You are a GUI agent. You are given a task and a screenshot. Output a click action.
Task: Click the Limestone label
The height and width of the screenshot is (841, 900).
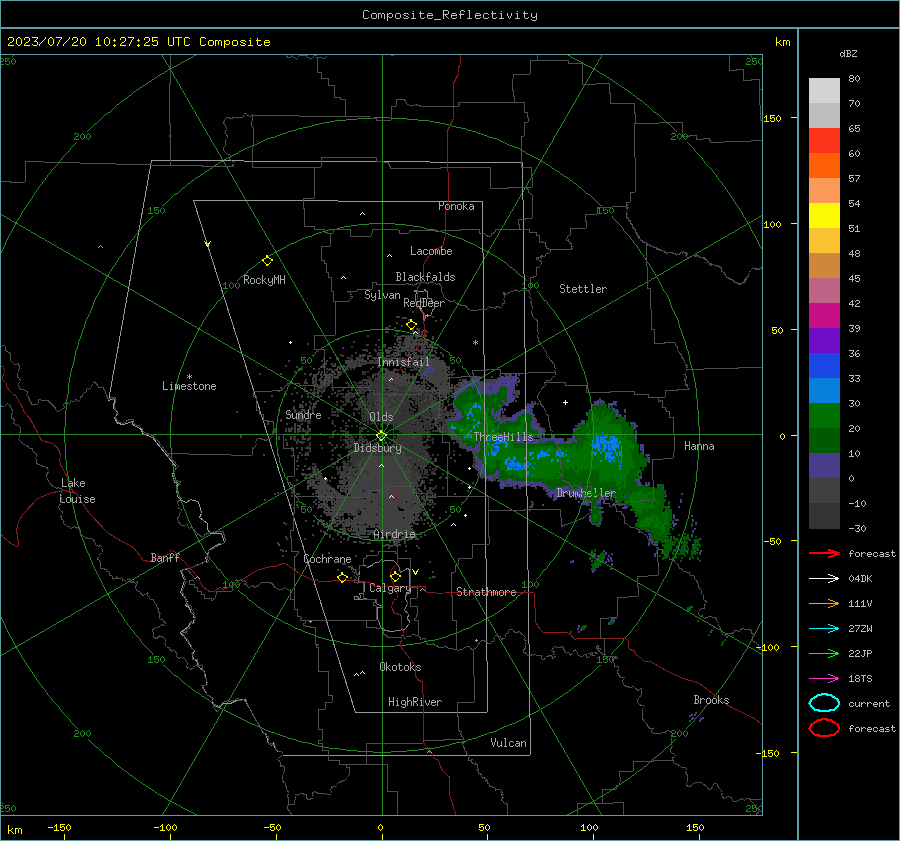pyautogui.click(x=189, y=386)
